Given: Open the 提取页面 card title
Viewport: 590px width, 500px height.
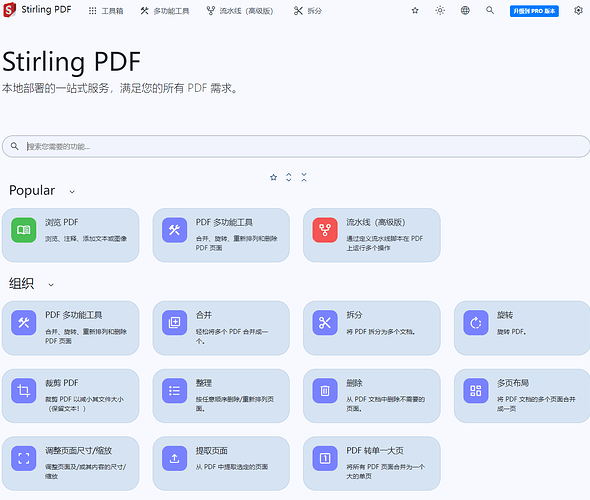Looking at the screenshot, I should pyautogui.click(x=211, y=451).
